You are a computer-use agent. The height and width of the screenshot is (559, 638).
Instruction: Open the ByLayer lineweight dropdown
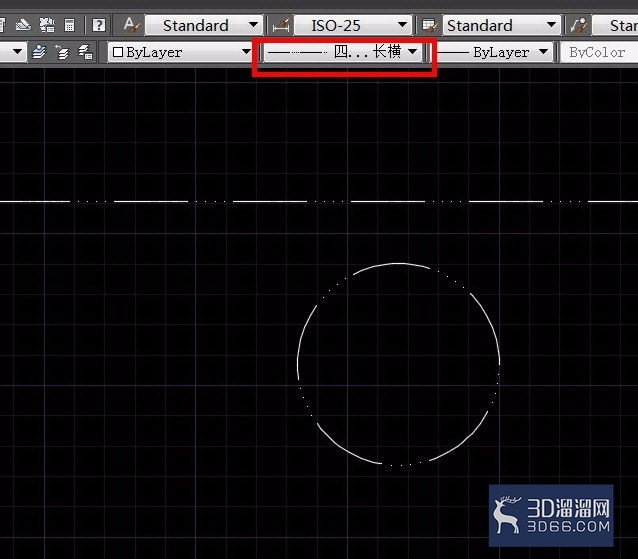493,52
